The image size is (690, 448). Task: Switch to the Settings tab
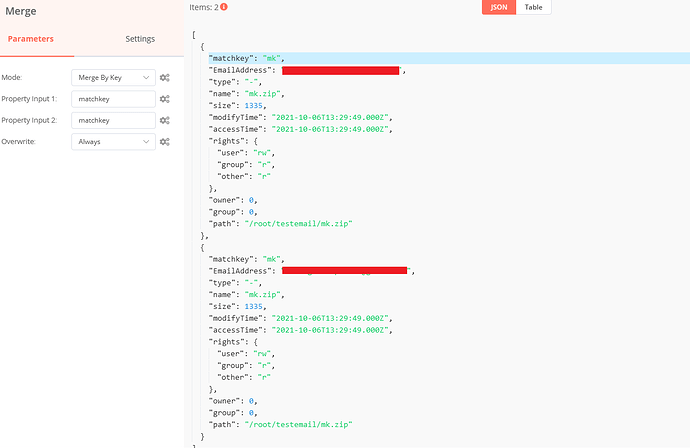click(x=140, y=39)
